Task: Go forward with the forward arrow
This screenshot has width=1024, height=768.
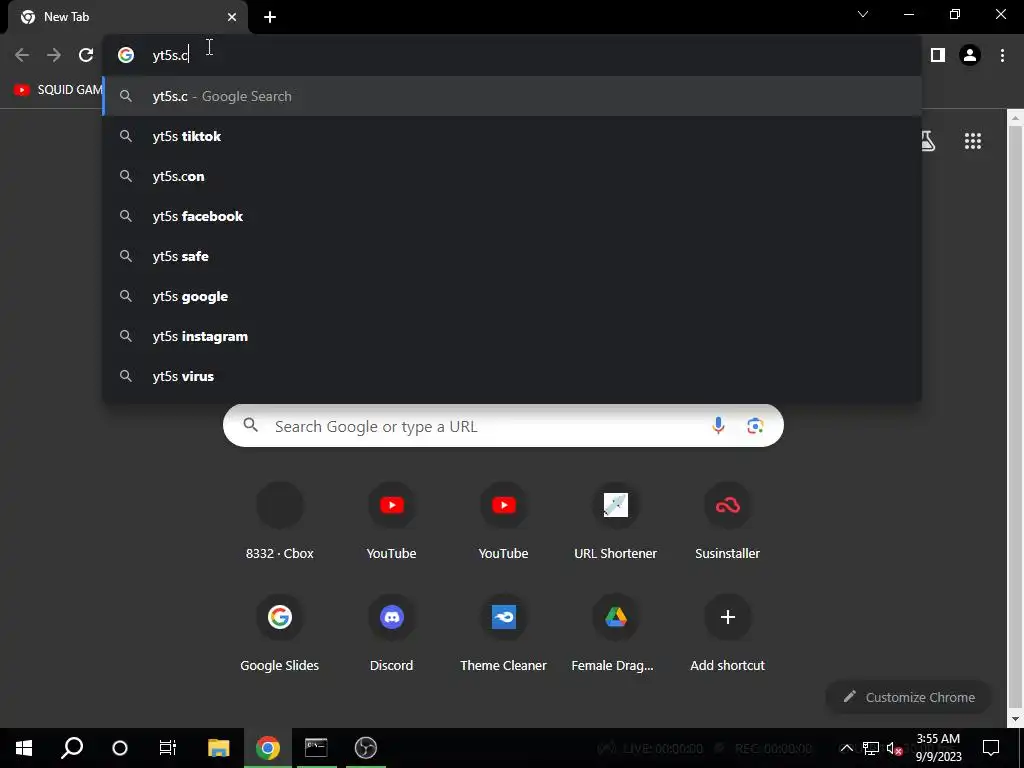Action: click(54, 55)
